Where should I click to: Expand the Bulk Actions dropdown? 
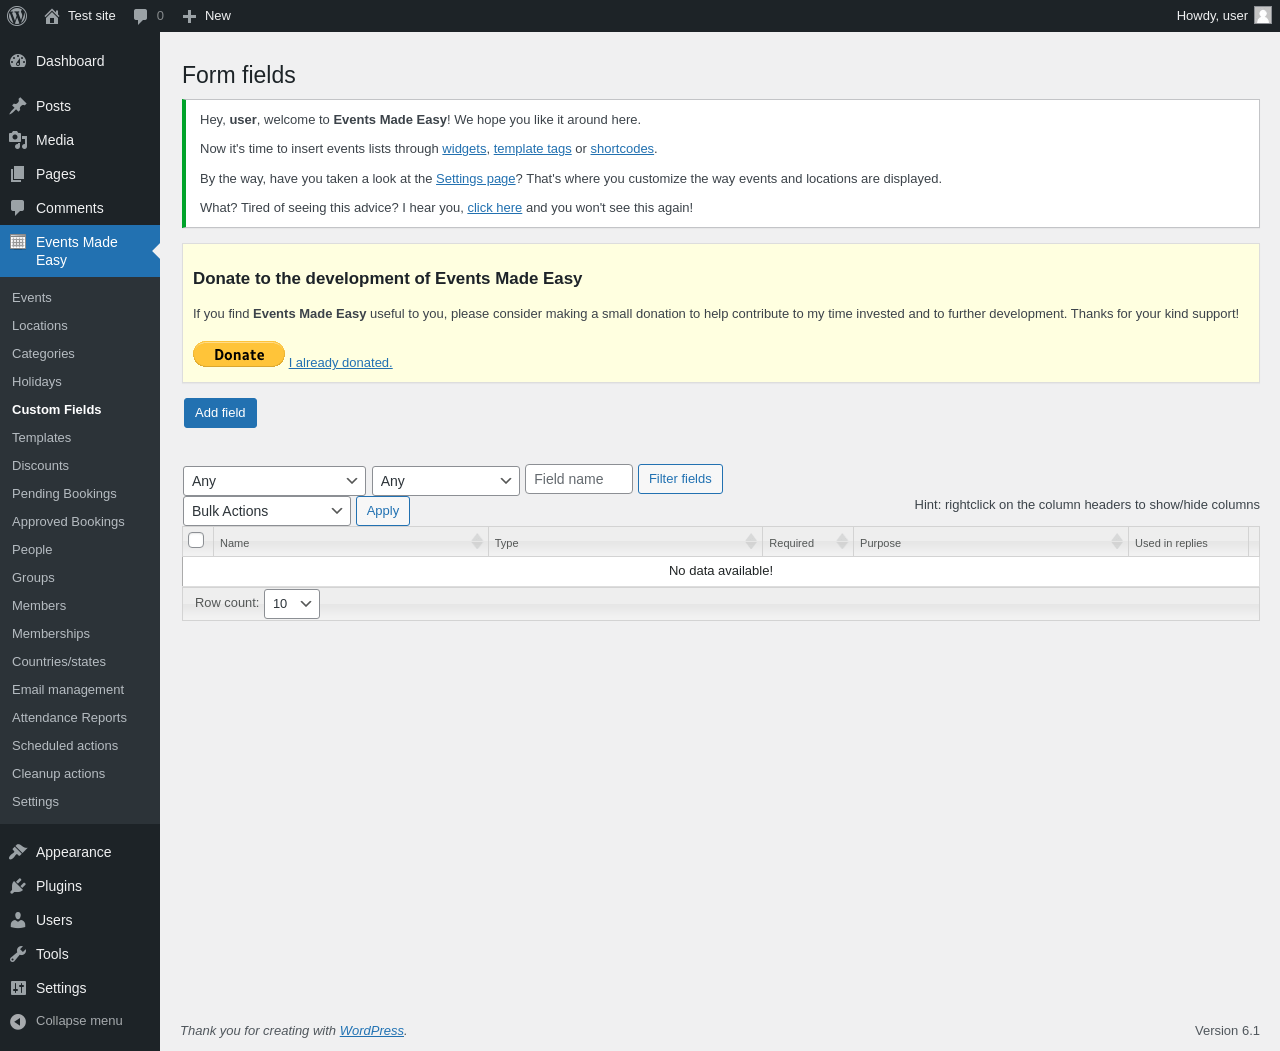pos(267,511)
